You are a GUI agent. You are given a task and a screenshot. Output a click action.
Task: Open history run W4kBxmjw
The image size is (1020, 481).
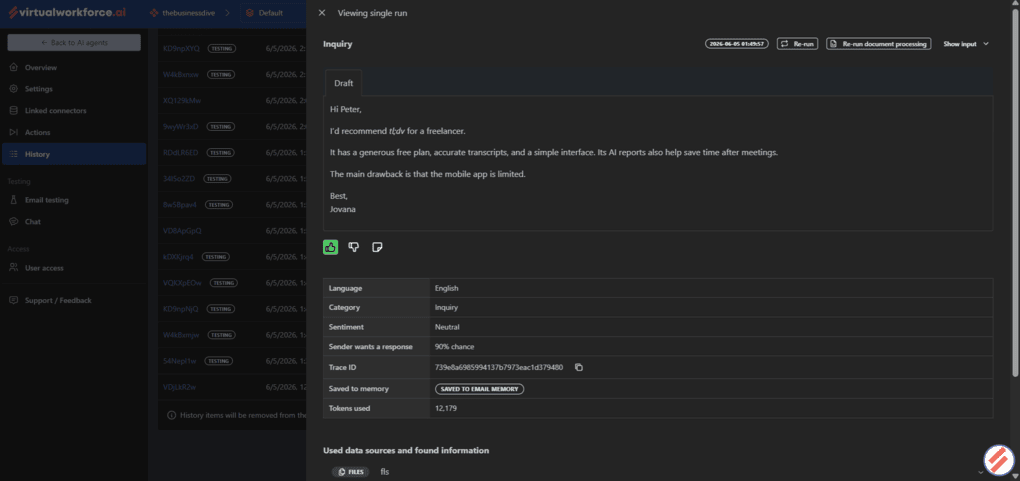pyautogui.click(x=181, y=335)
